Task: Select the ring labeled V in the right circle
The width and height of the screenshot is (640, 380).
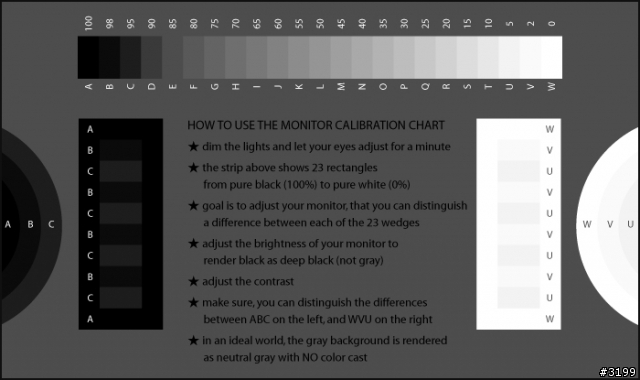Action: (610, 224)
